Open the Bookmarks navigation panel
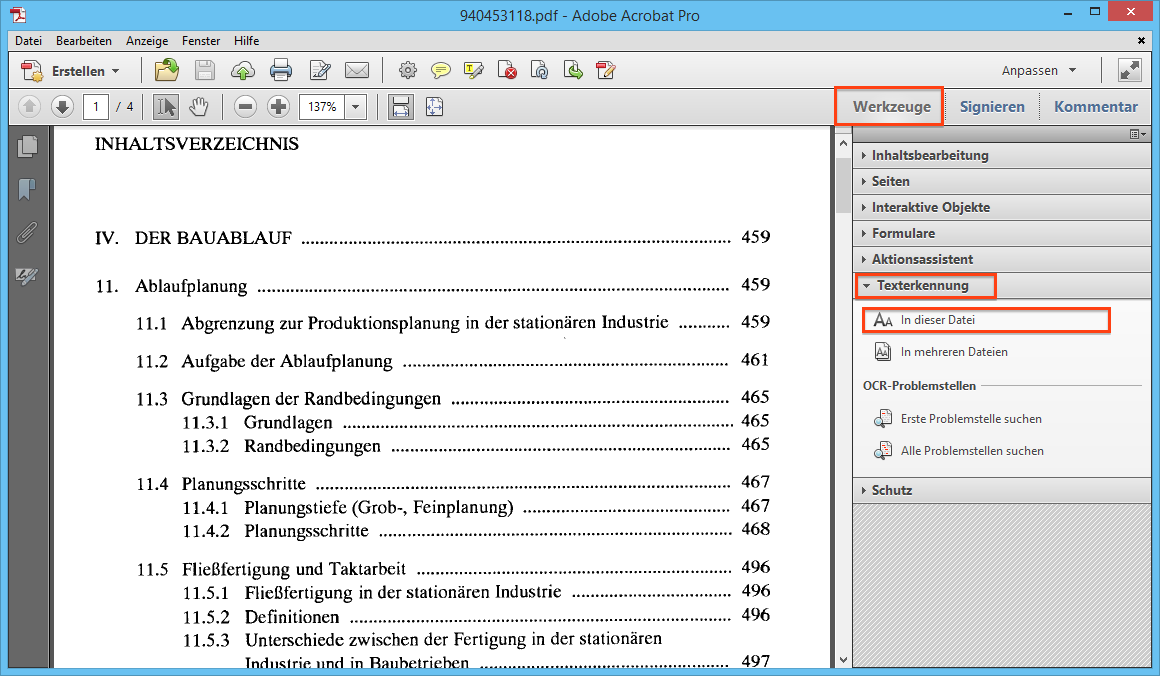 27,190
